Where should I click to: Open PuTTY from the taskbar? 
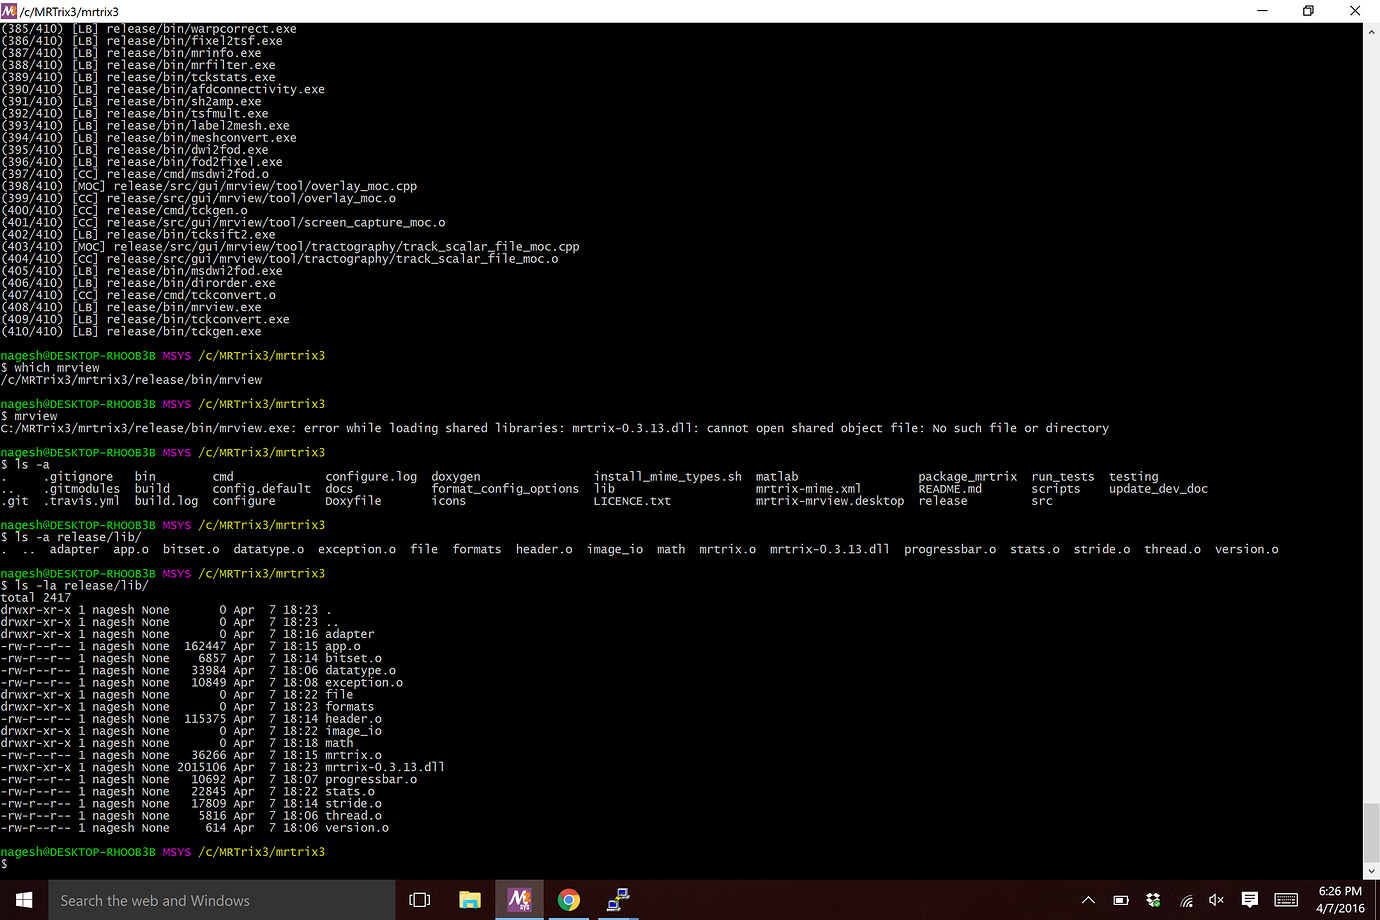pos(617,899)
